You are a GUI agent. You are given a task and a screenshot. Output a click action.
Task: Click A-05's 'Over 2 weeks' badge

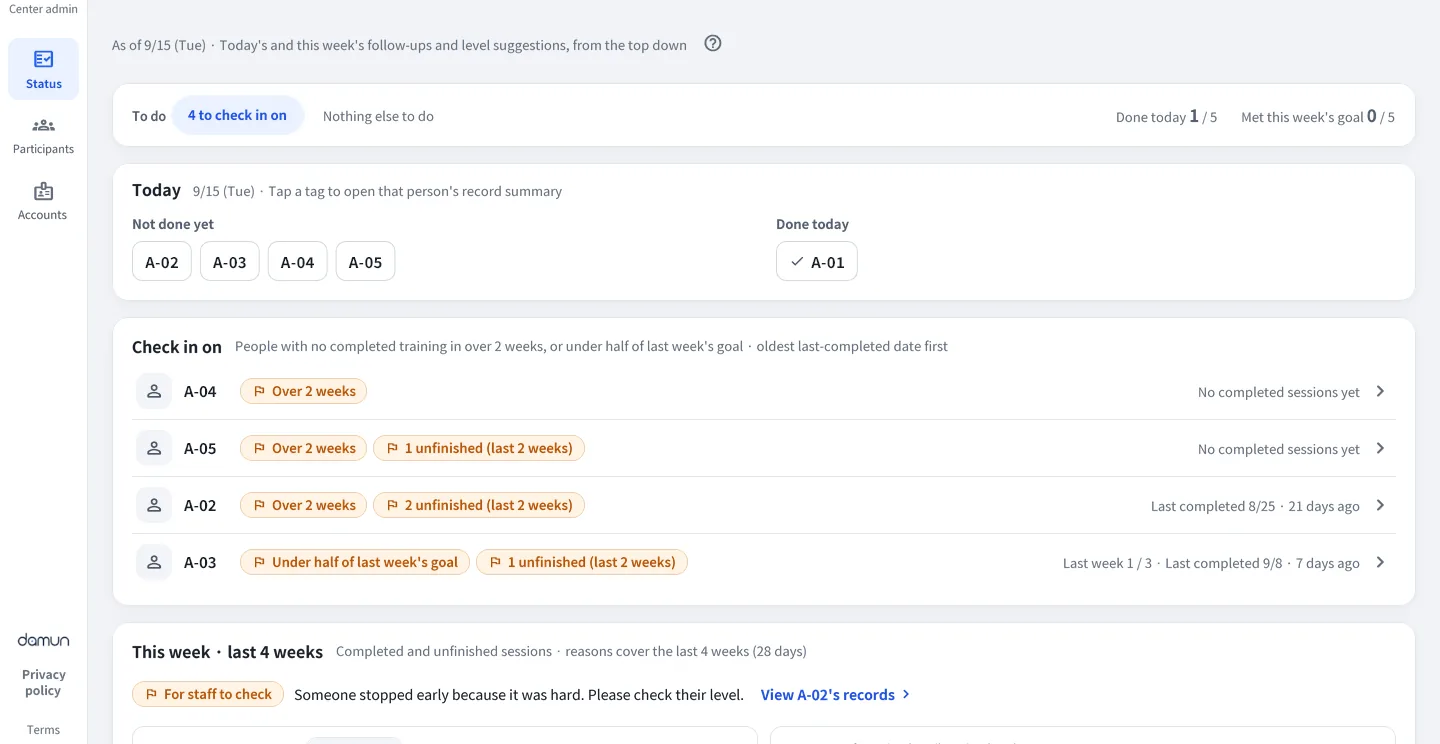(x=304, y=448)
